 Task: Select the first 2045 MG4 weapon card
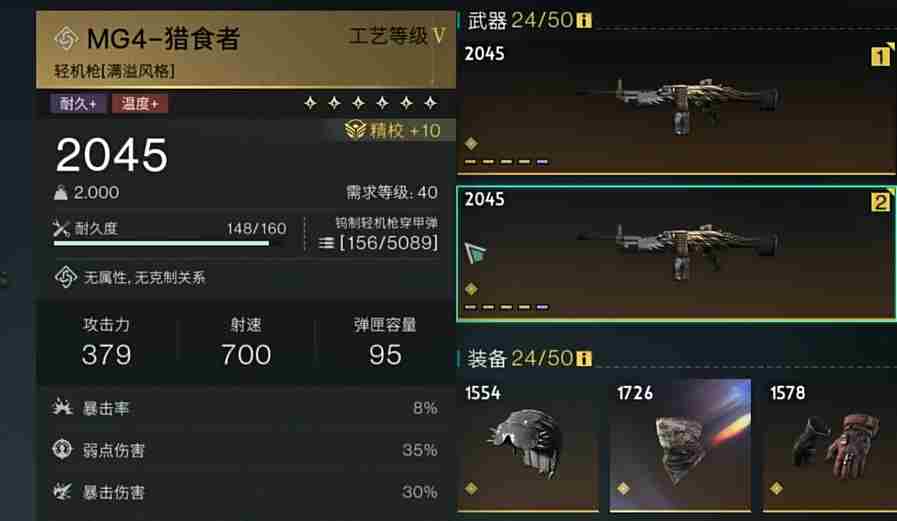click(677, 106)
